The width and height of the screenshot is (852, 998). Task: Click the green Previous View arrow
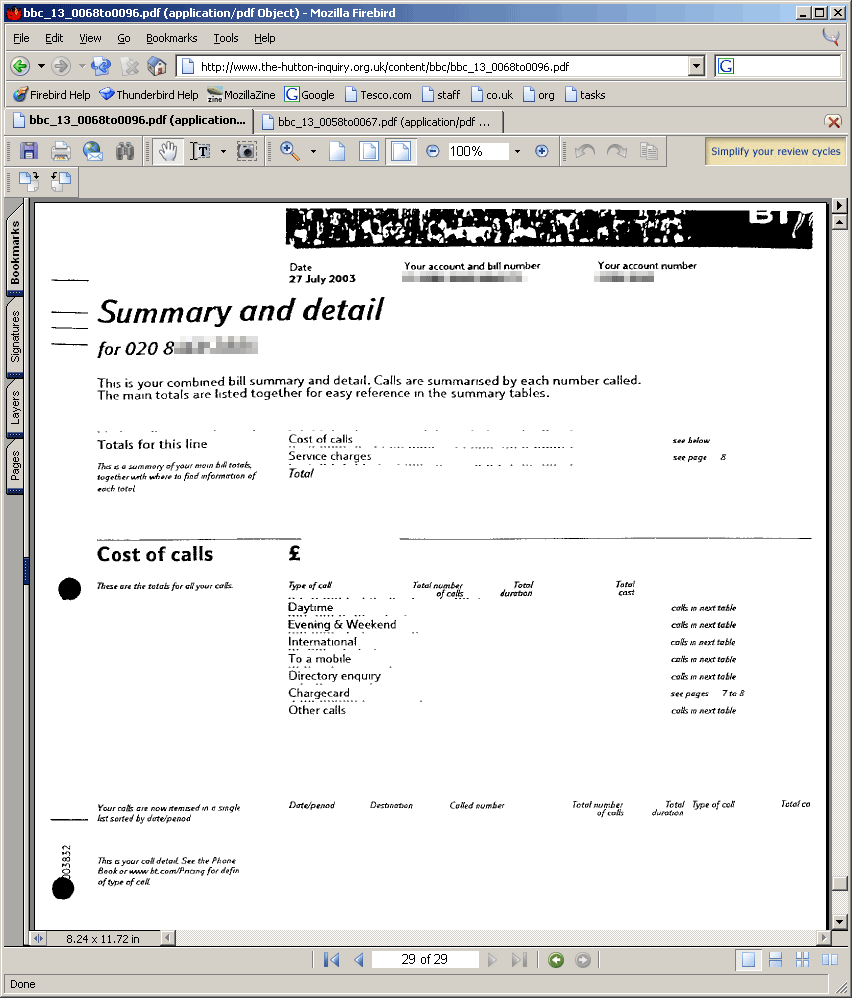tap(556, 960)
